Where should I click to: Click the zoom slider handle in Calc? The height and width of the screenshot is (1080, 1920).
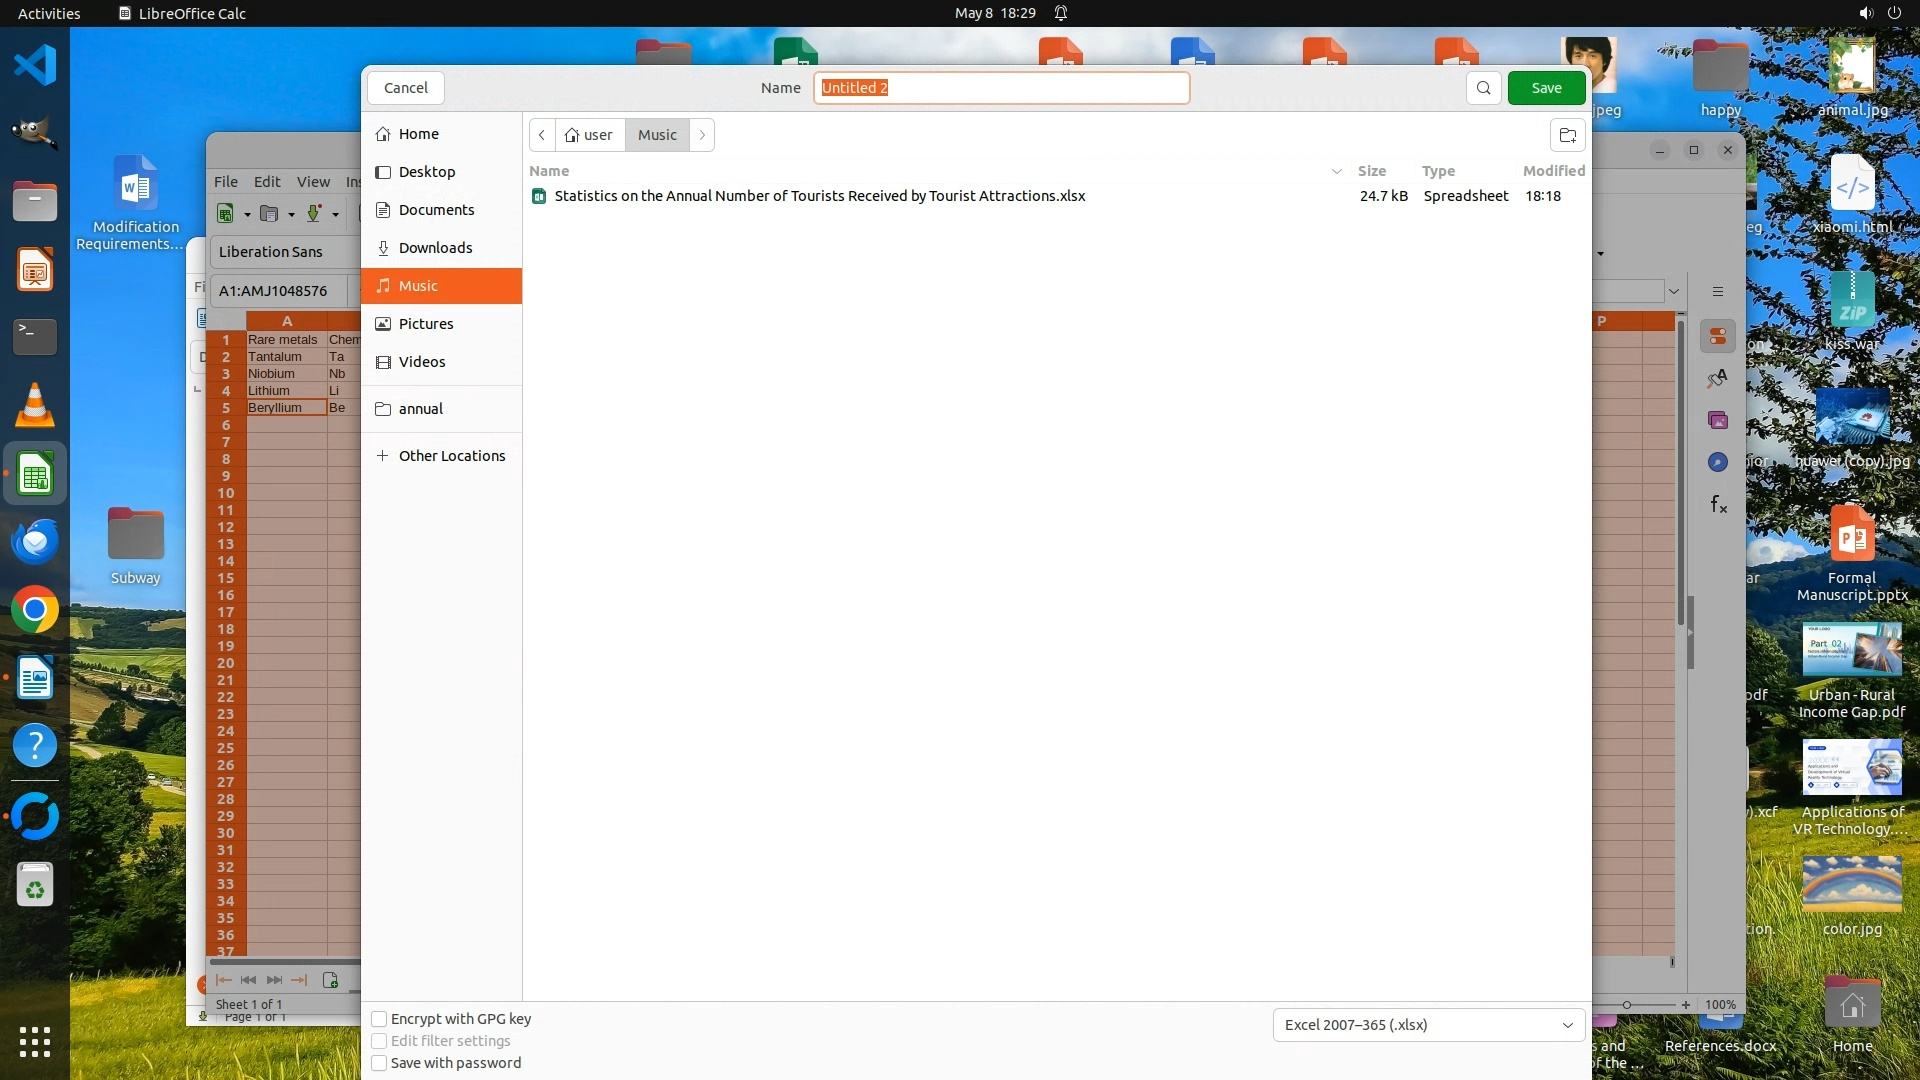[1627, 1005]
